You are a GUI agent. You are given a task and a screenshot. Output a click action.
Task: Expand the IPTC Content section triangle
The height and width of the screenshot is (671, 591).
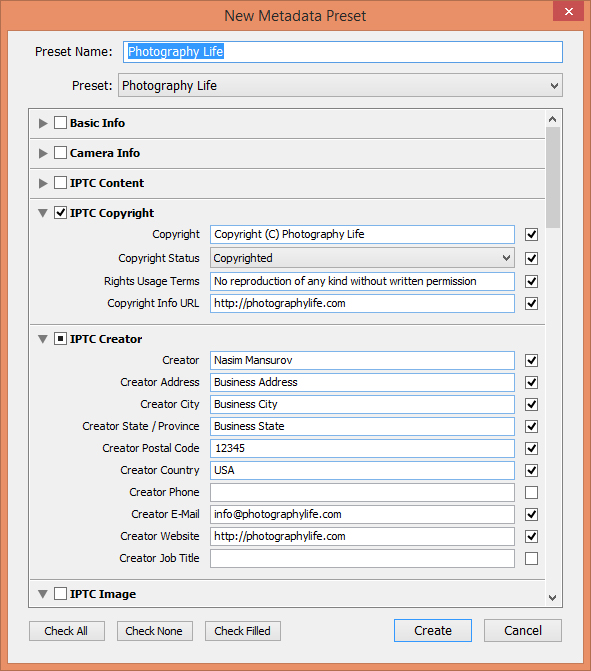point(43,183)
